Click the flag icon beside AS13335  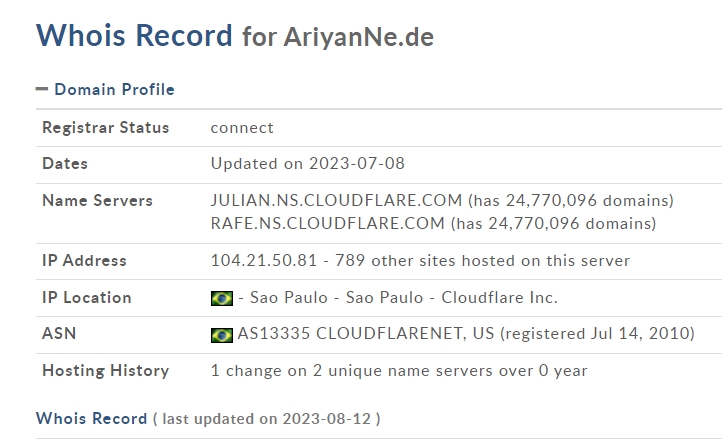pyautogui.click(x=221, y=334)
